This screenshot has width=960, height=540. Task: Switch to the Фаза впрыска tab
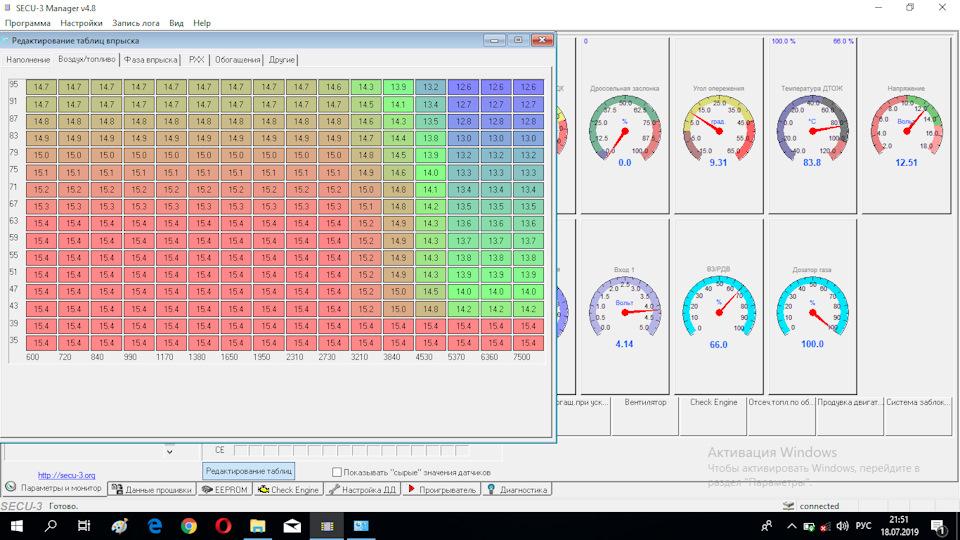(151, 60)
